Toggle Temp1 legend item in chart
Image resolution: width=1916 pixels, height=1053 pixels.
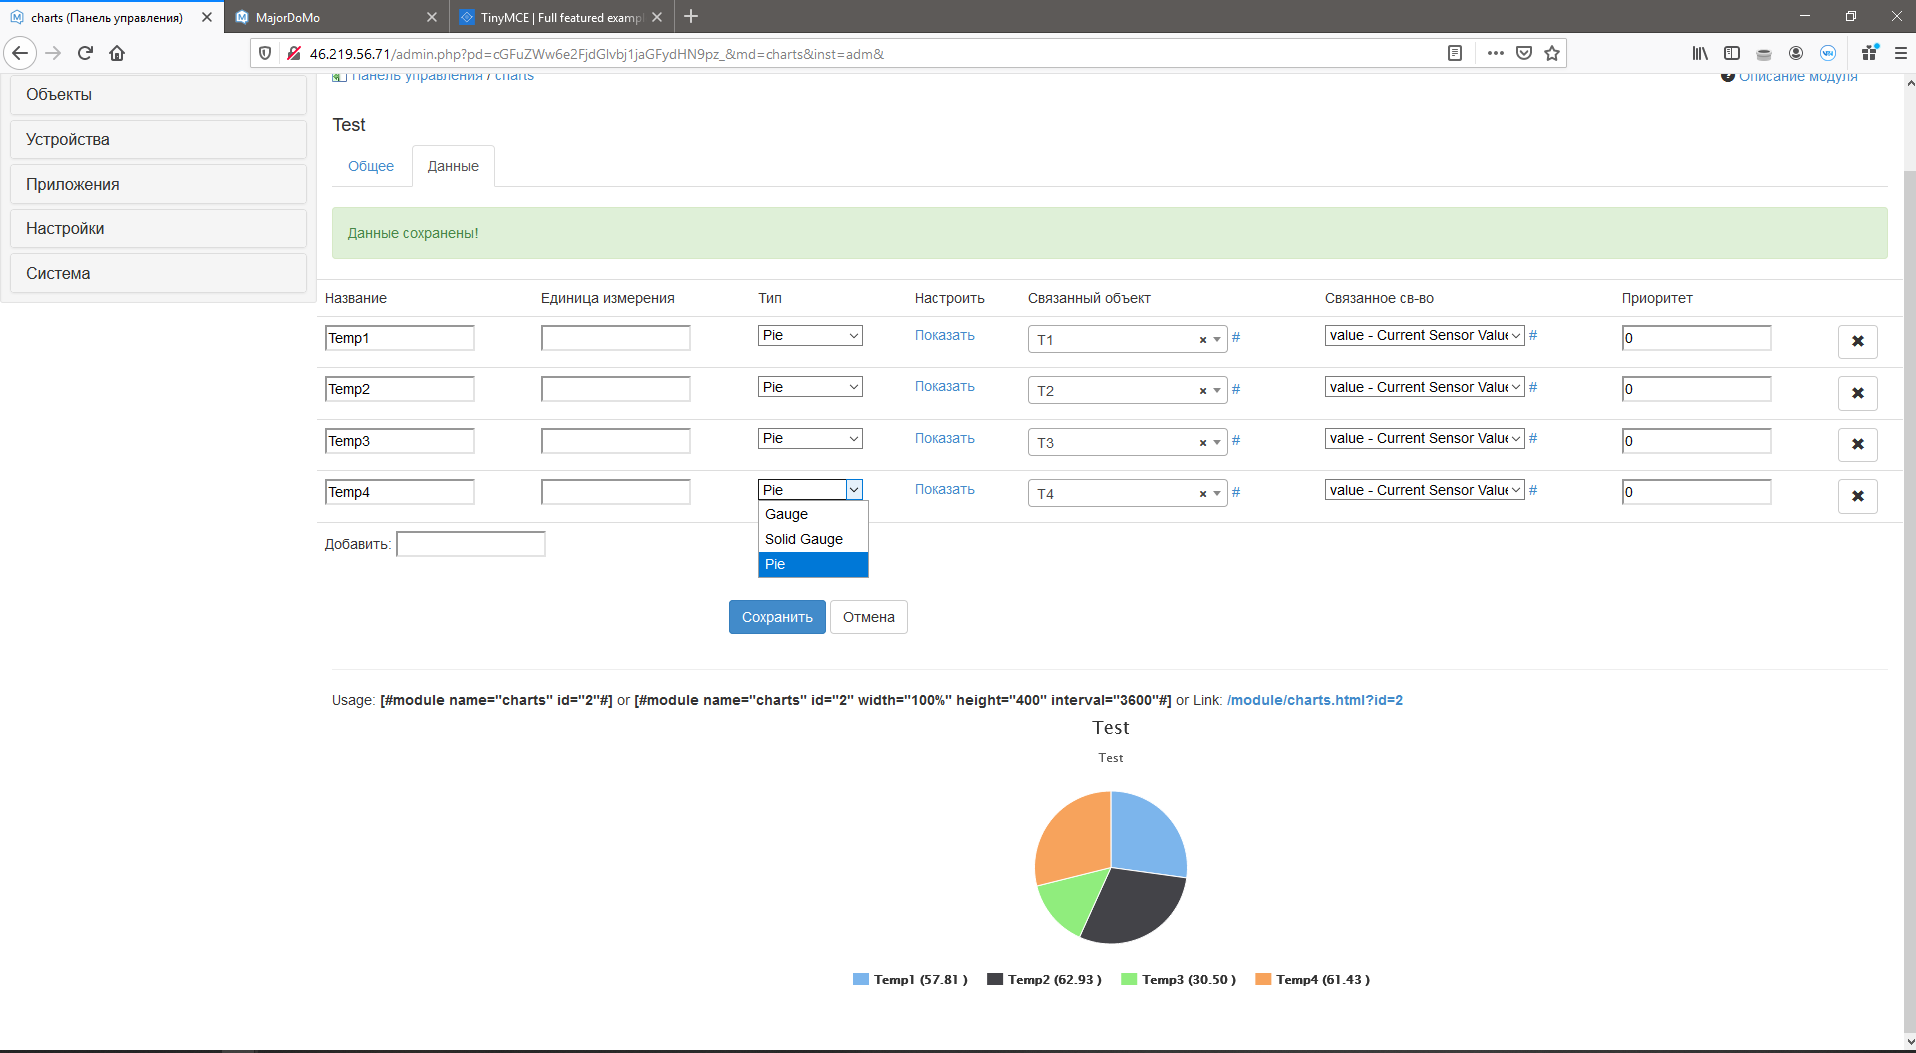coord(909,979)
